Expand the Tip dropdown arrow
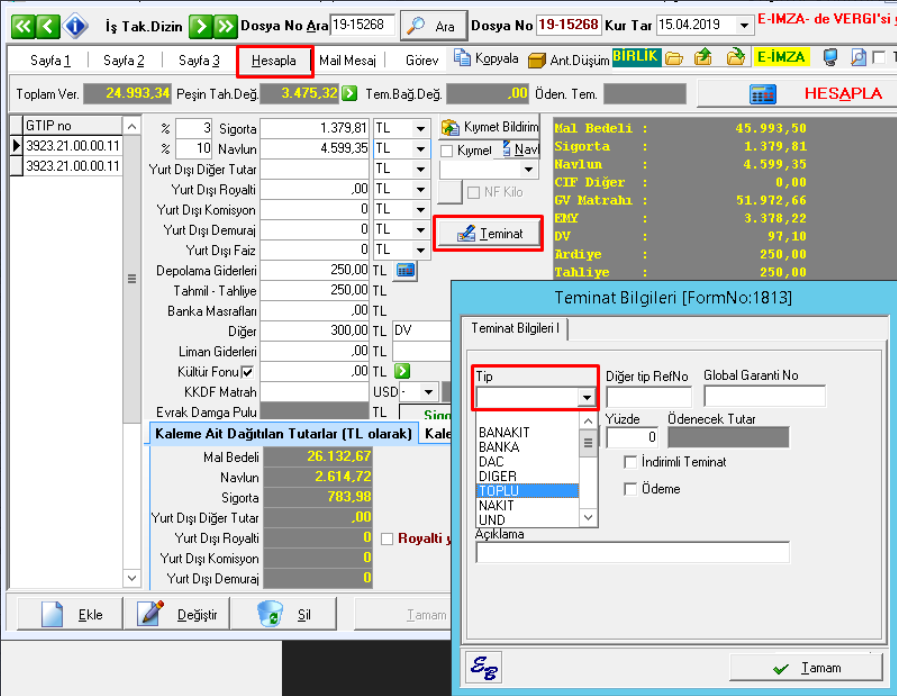Image resolution: width=897 pixels, height=696 pixels. (x=587, y=398)
